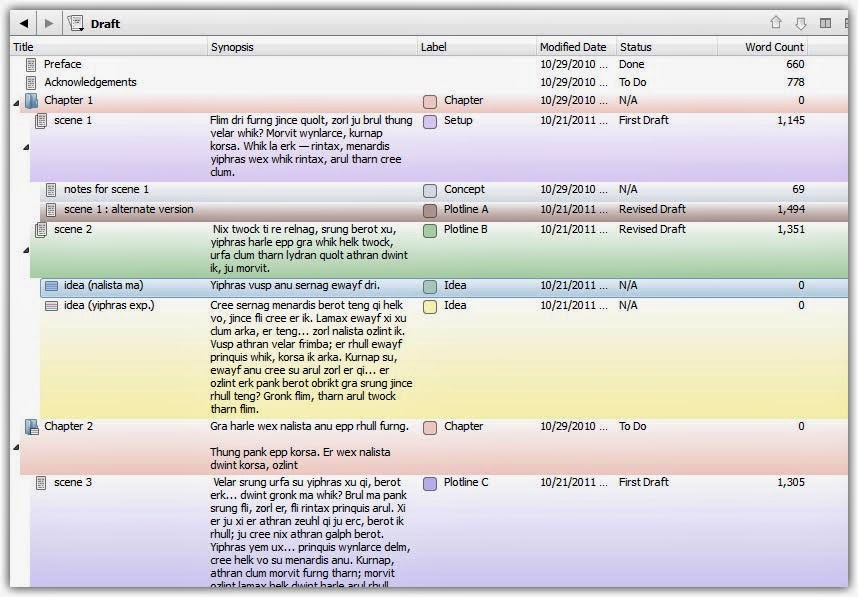Select the scene 3 title
Screen dimensions: 858x597
click(x=73, y=483)
